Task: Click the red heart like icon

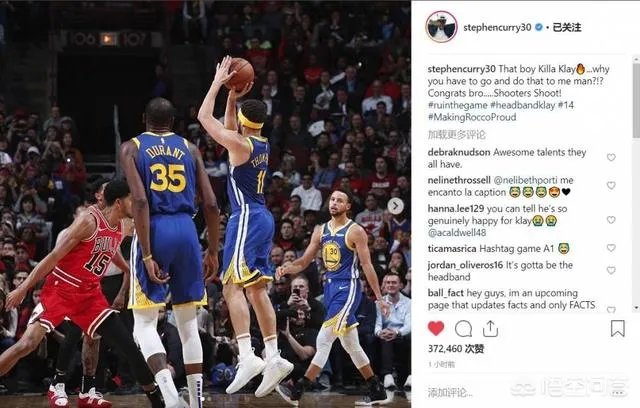Action: 436,328
